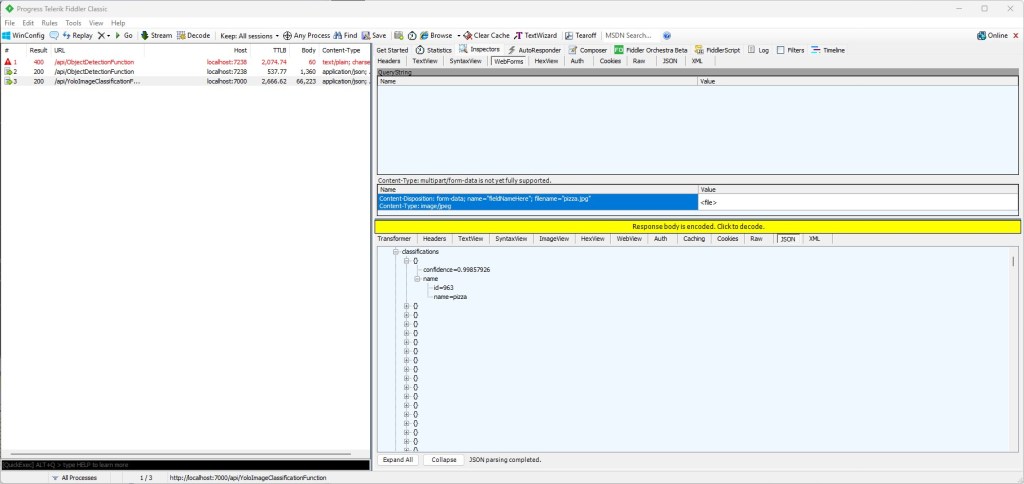Click the Save sessions icon
Screen dimensions: 1024x484
click(x=366, y=35)
